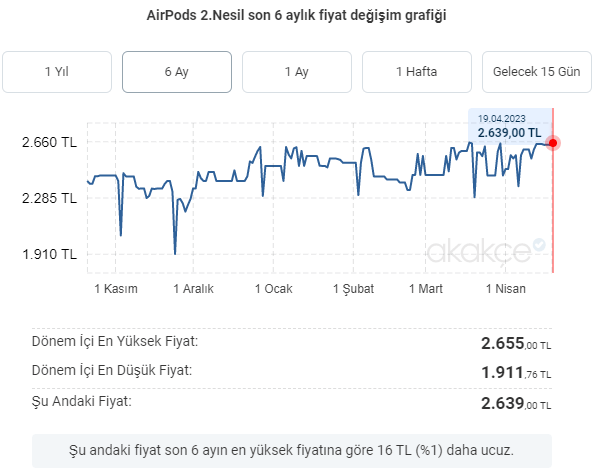Click the lowest price value 1.911,76 TL
The width and height of the screenshot is (609, 468).
tap(516, 373)
